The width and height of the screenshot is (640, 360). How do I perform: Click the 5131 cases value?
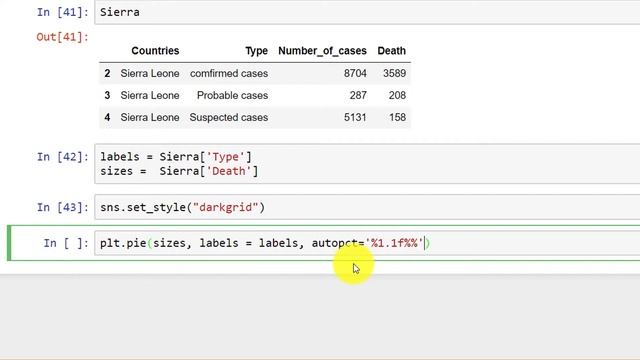click(x=355, y=118)
